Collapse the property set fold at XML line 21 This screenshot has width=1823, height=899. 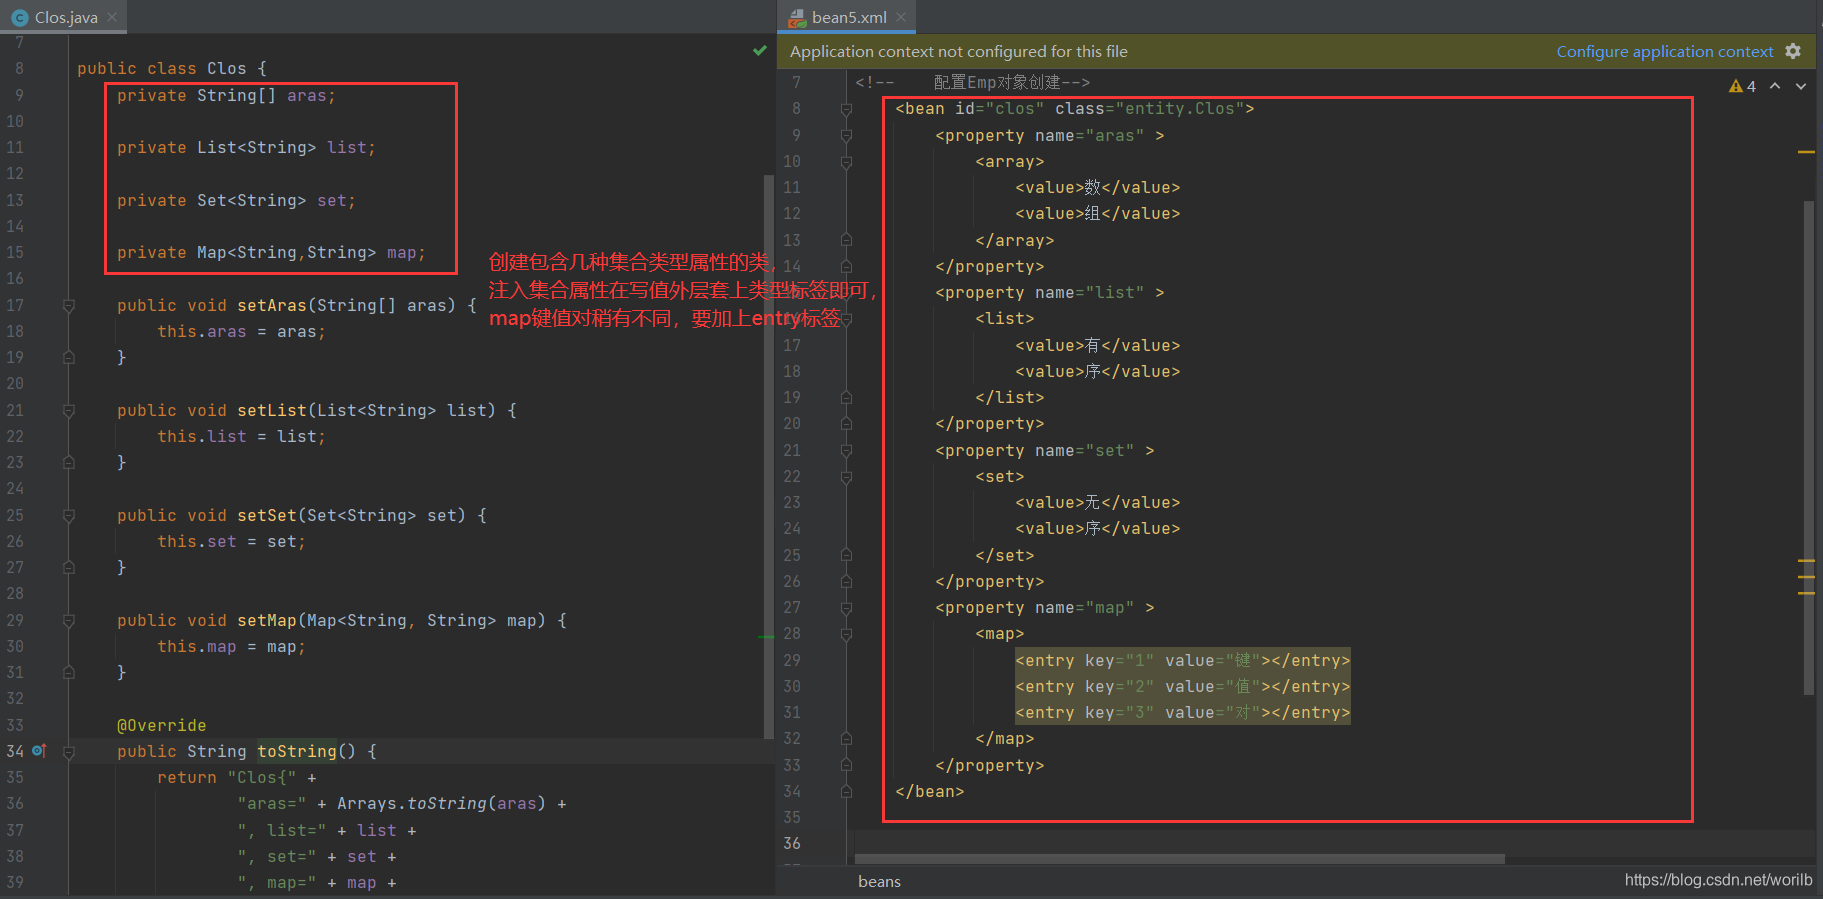[846, 450]
